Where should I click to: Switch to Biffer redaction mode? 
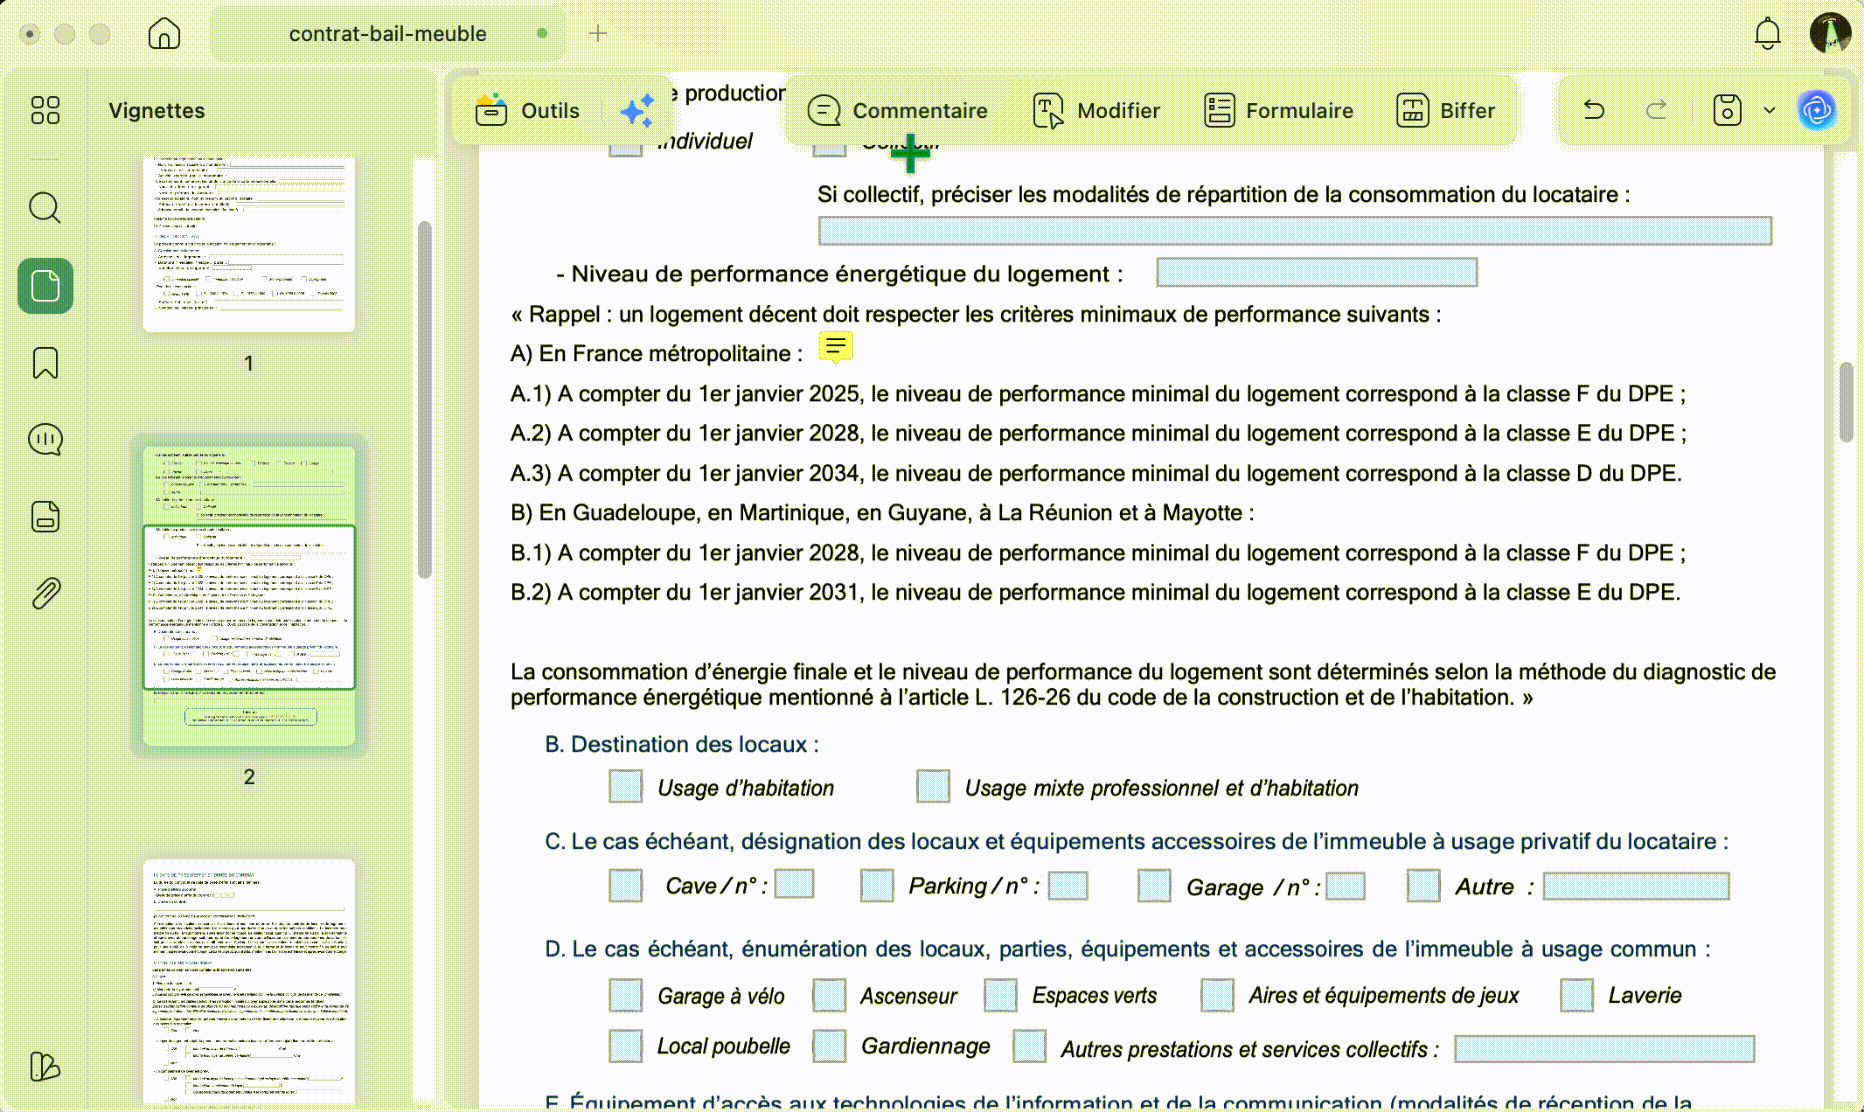pyautogui.click(x=1446, y=110)
